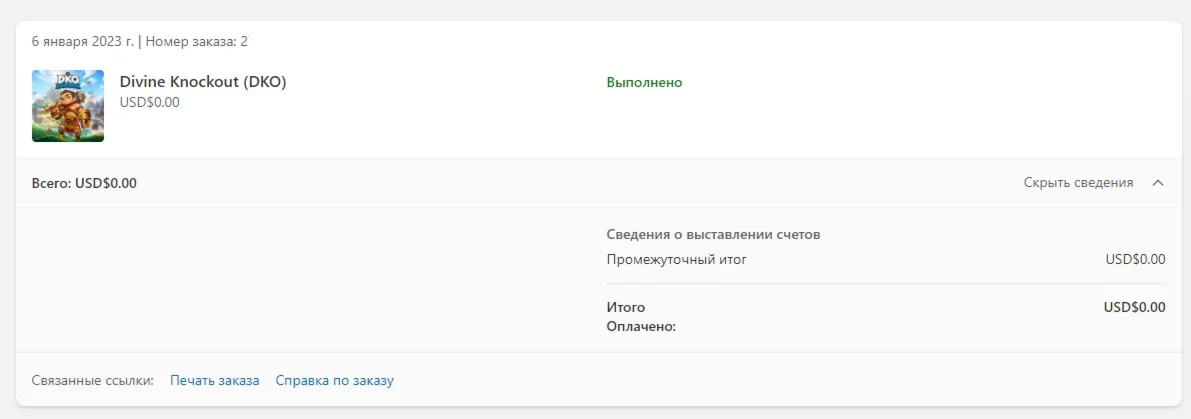Click the bold Итого label
The width and height of the screenshot is (1191, 419).
point(626,307)
